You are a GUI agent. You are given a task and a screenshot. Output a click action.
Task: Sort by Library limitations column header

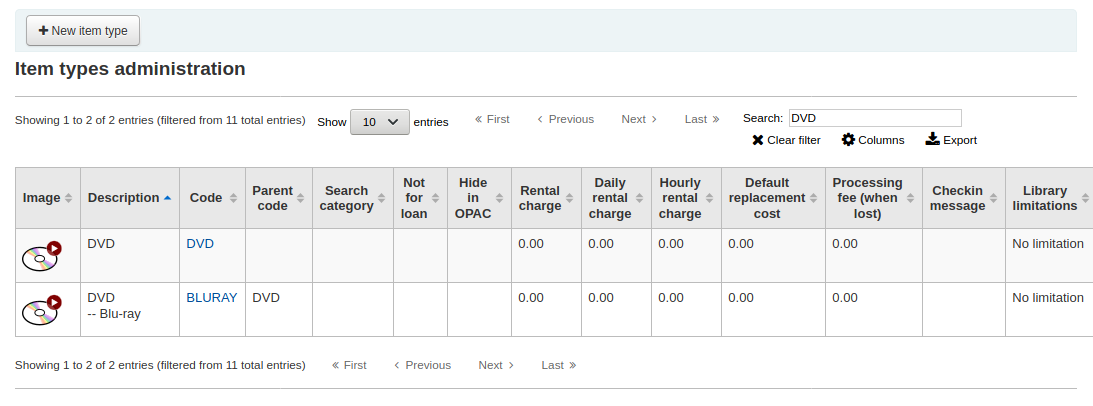pos(1049,198)
